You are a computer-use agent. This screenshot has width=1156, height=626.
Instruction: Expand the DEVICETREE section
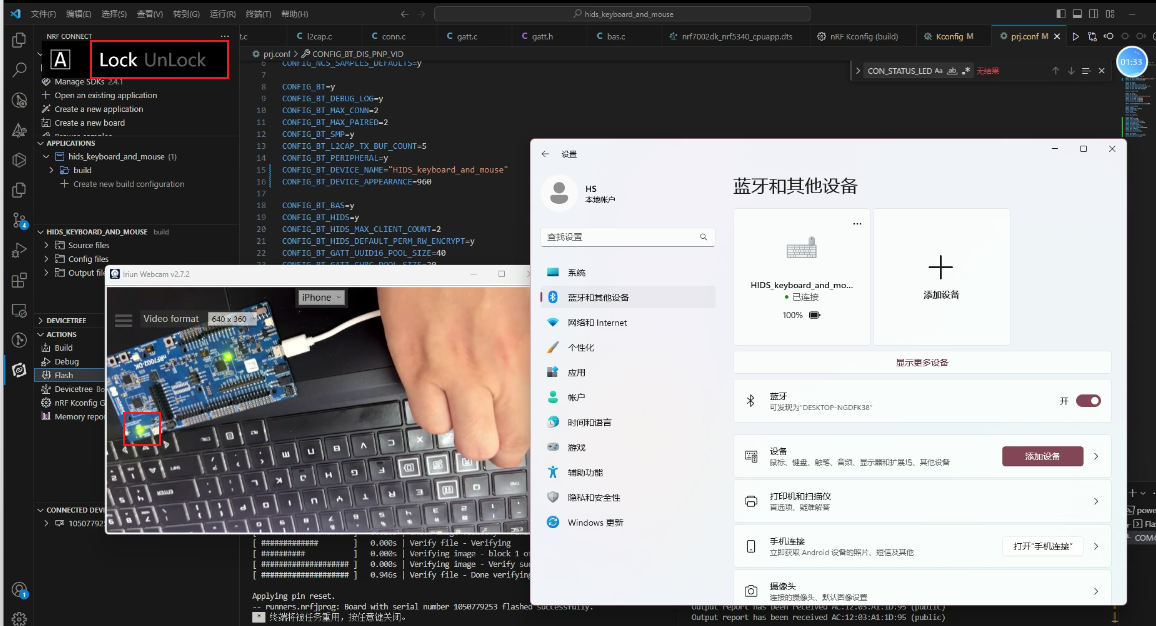click(41, 321)
